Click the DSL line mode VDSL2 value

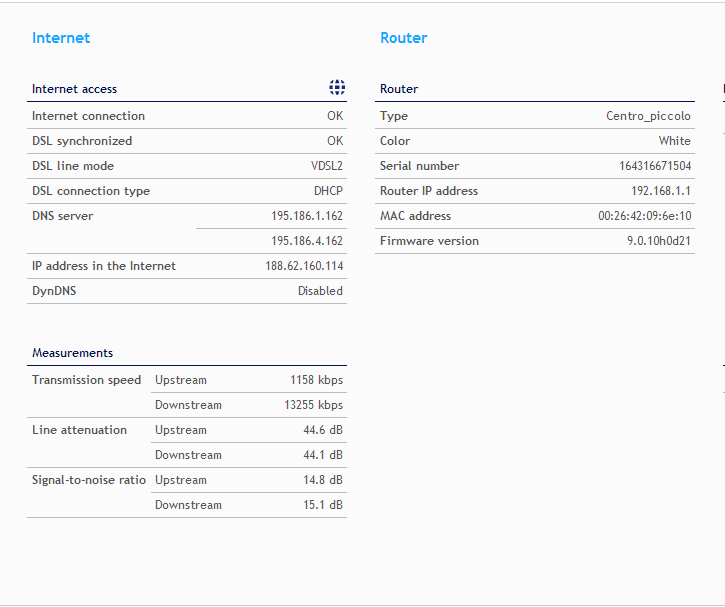(x=326, y=166)
